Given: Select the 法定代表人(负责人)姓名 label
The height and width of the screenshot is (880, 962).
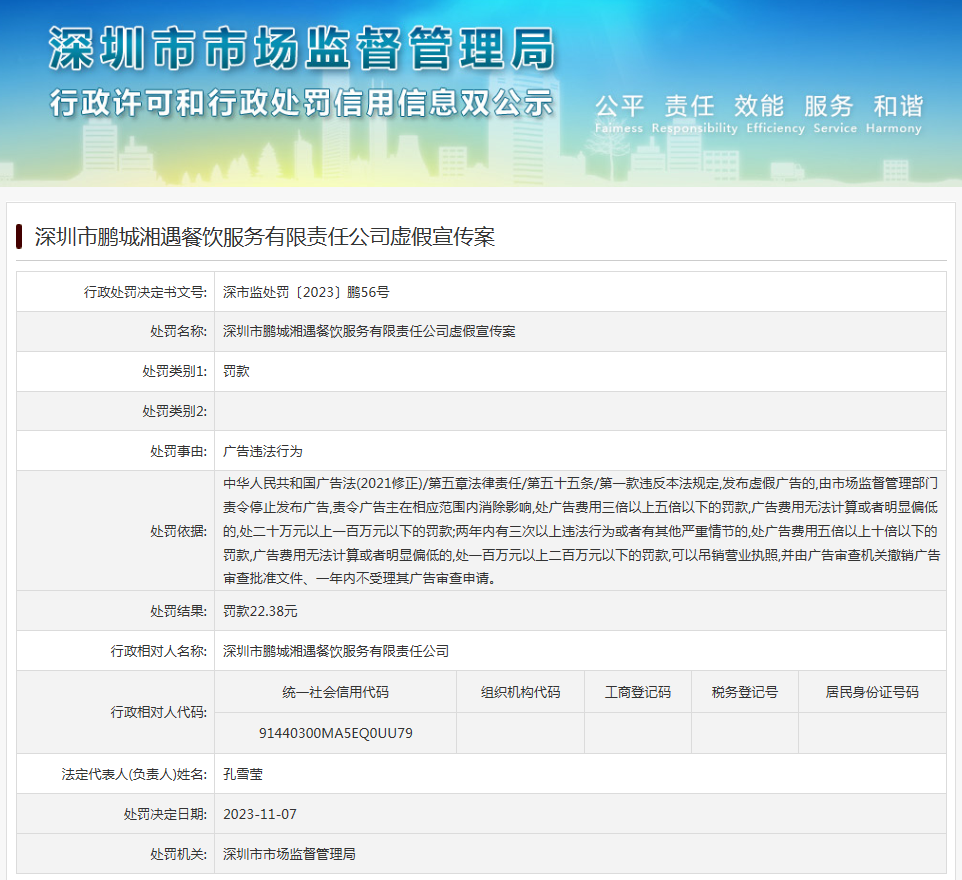Looking at the screenshot, I should pyautogui.click(x=134, y=774).
